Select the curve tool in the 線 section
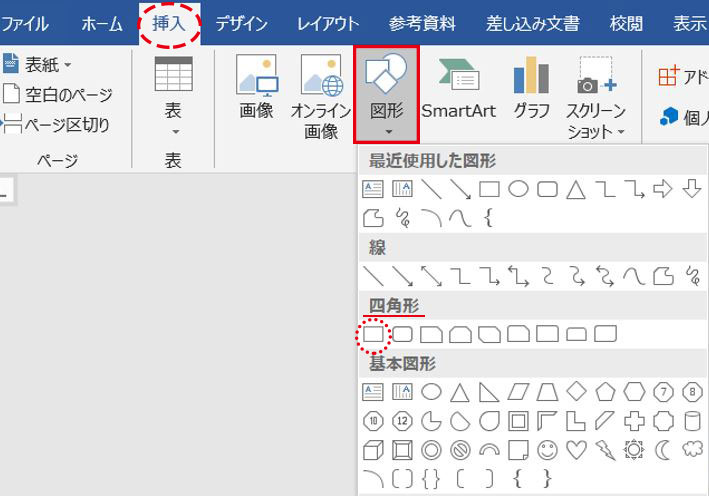This screenshot has width=709, height=496. [x=634, y=276]
